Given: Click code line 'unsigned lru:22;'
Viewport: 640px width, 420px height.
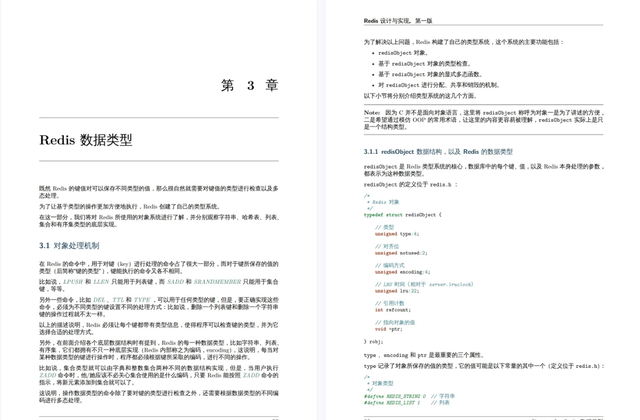Looking at the screenshot, I should [x=397, y=291].
